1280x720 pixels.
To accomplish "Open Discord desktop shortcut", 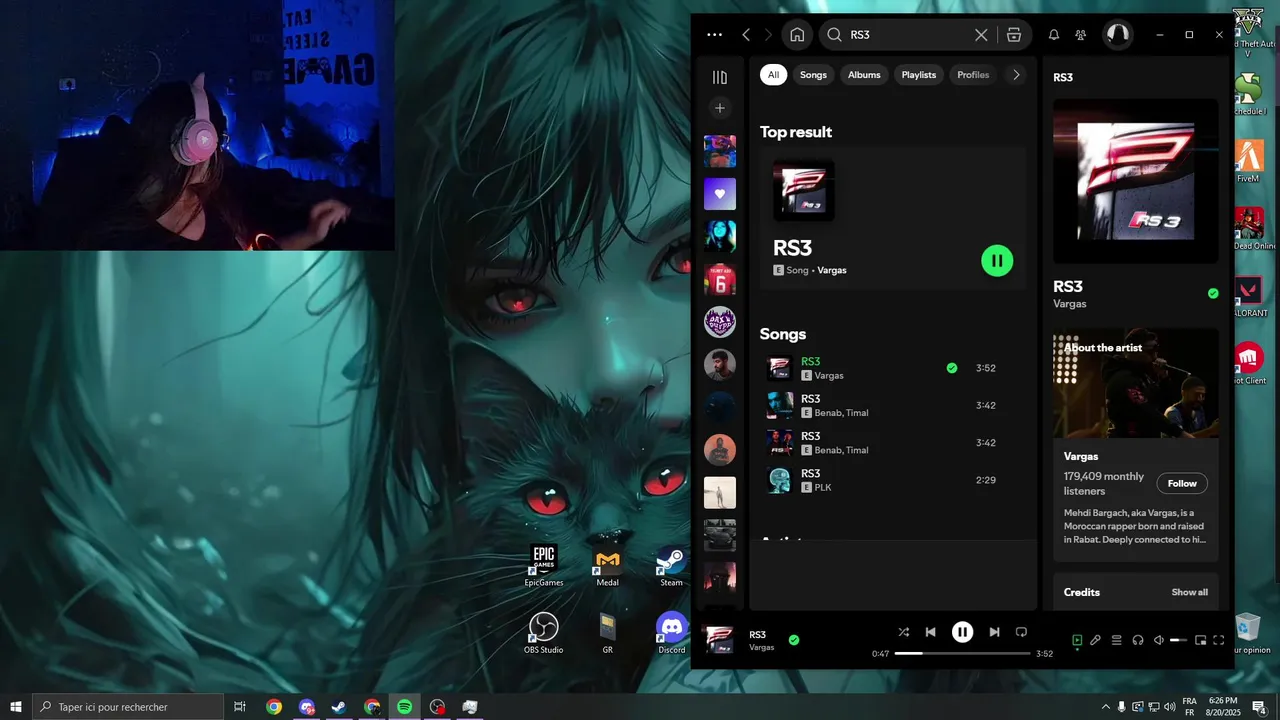I will 672,633.
